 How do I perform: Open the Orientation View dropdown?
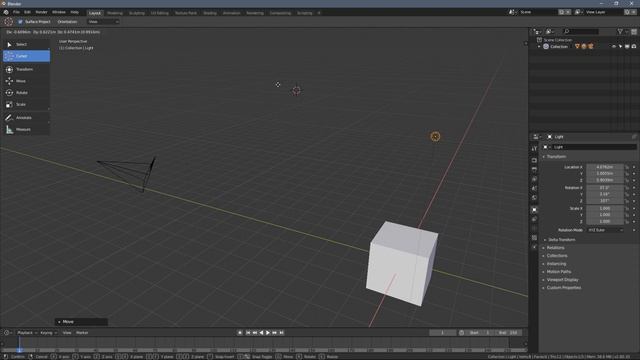pyautogui.click(x=103, y=22)
